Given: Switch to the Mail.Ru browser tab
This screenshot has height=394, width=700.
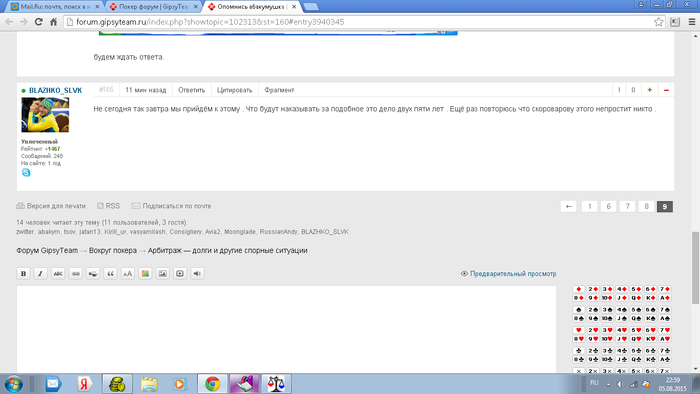Looking at the screenshot, I should 56,7.
